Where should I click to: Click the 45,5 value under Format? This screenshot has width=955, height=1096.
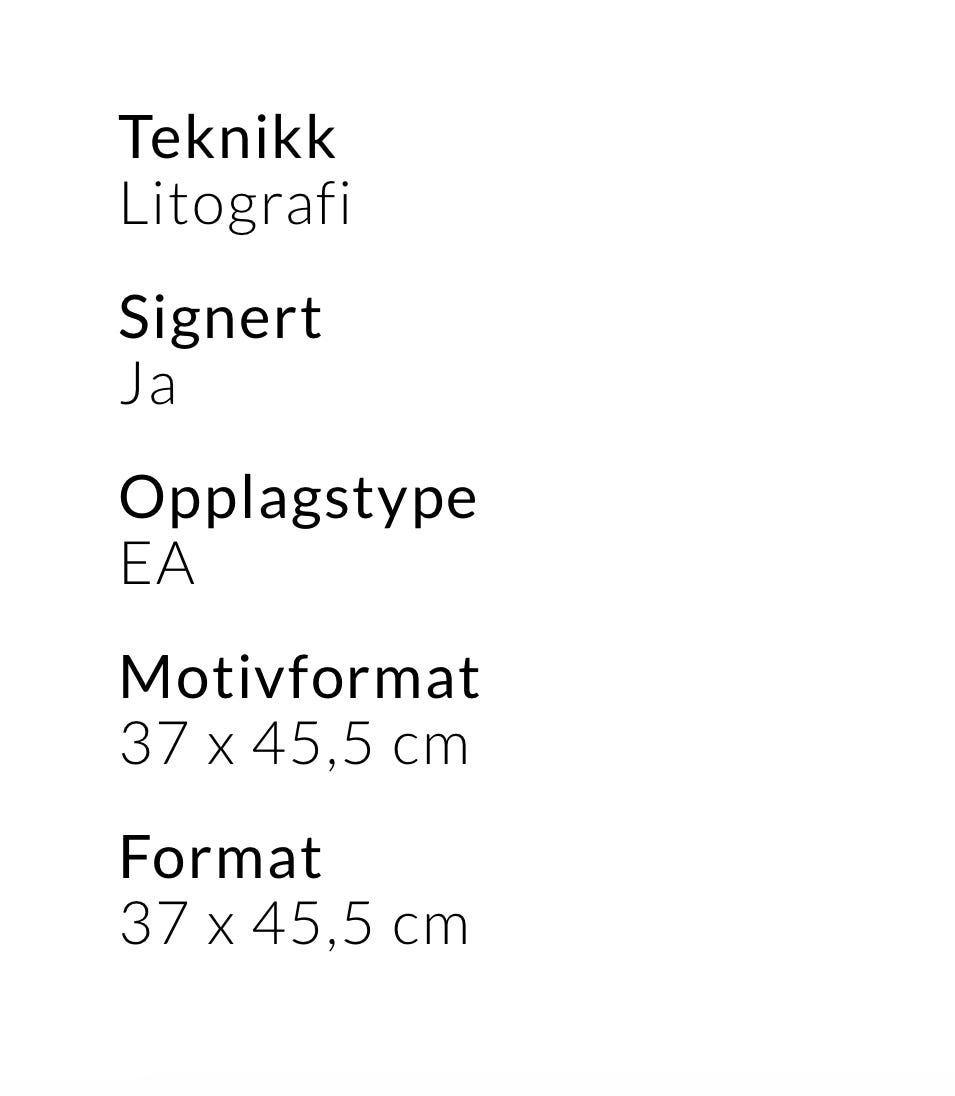312,924
